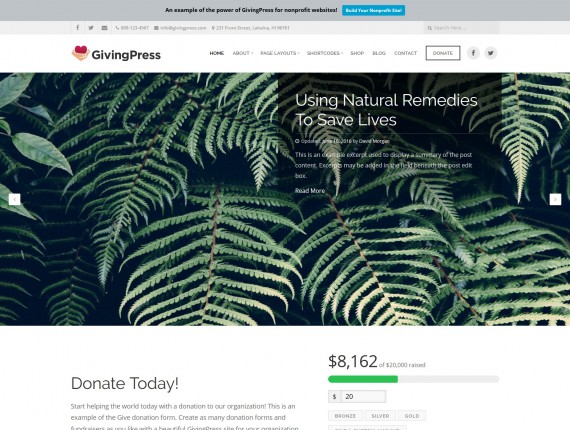Select the Shop menu item
The image size is (570, 430).
(357, 53)
